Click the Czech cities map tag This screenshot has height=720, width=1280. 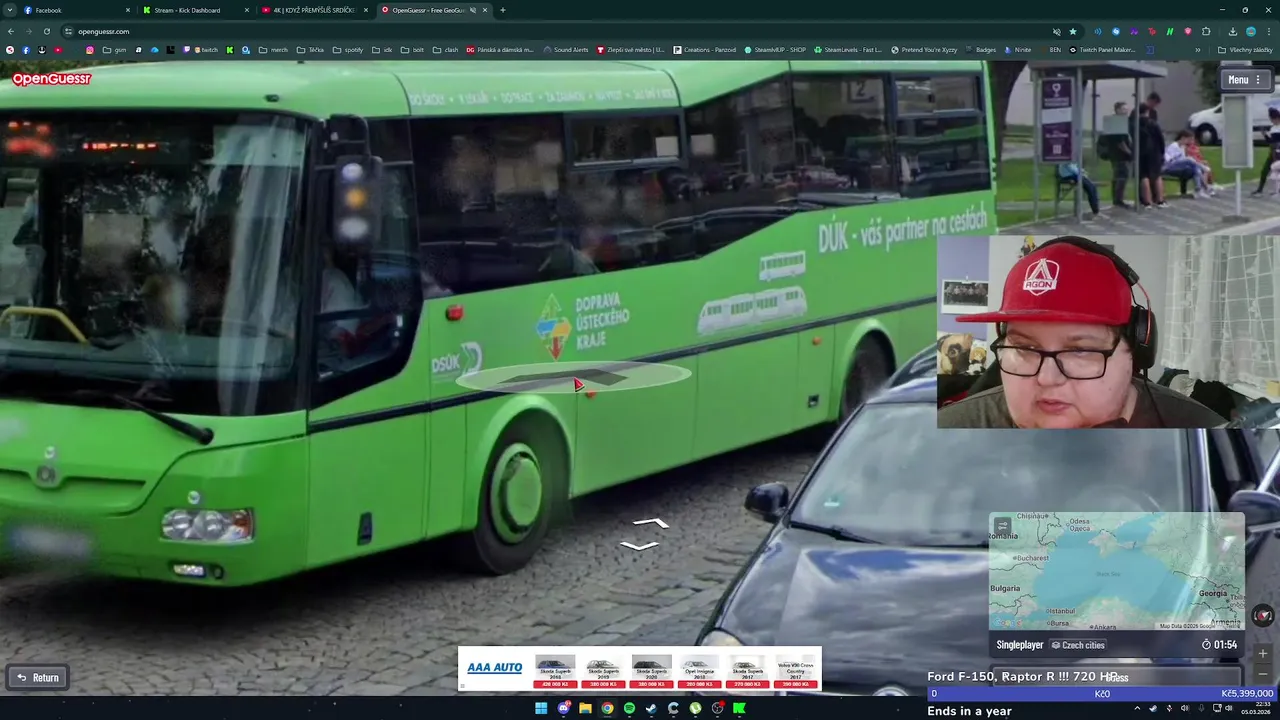(x=1078, y=645)
